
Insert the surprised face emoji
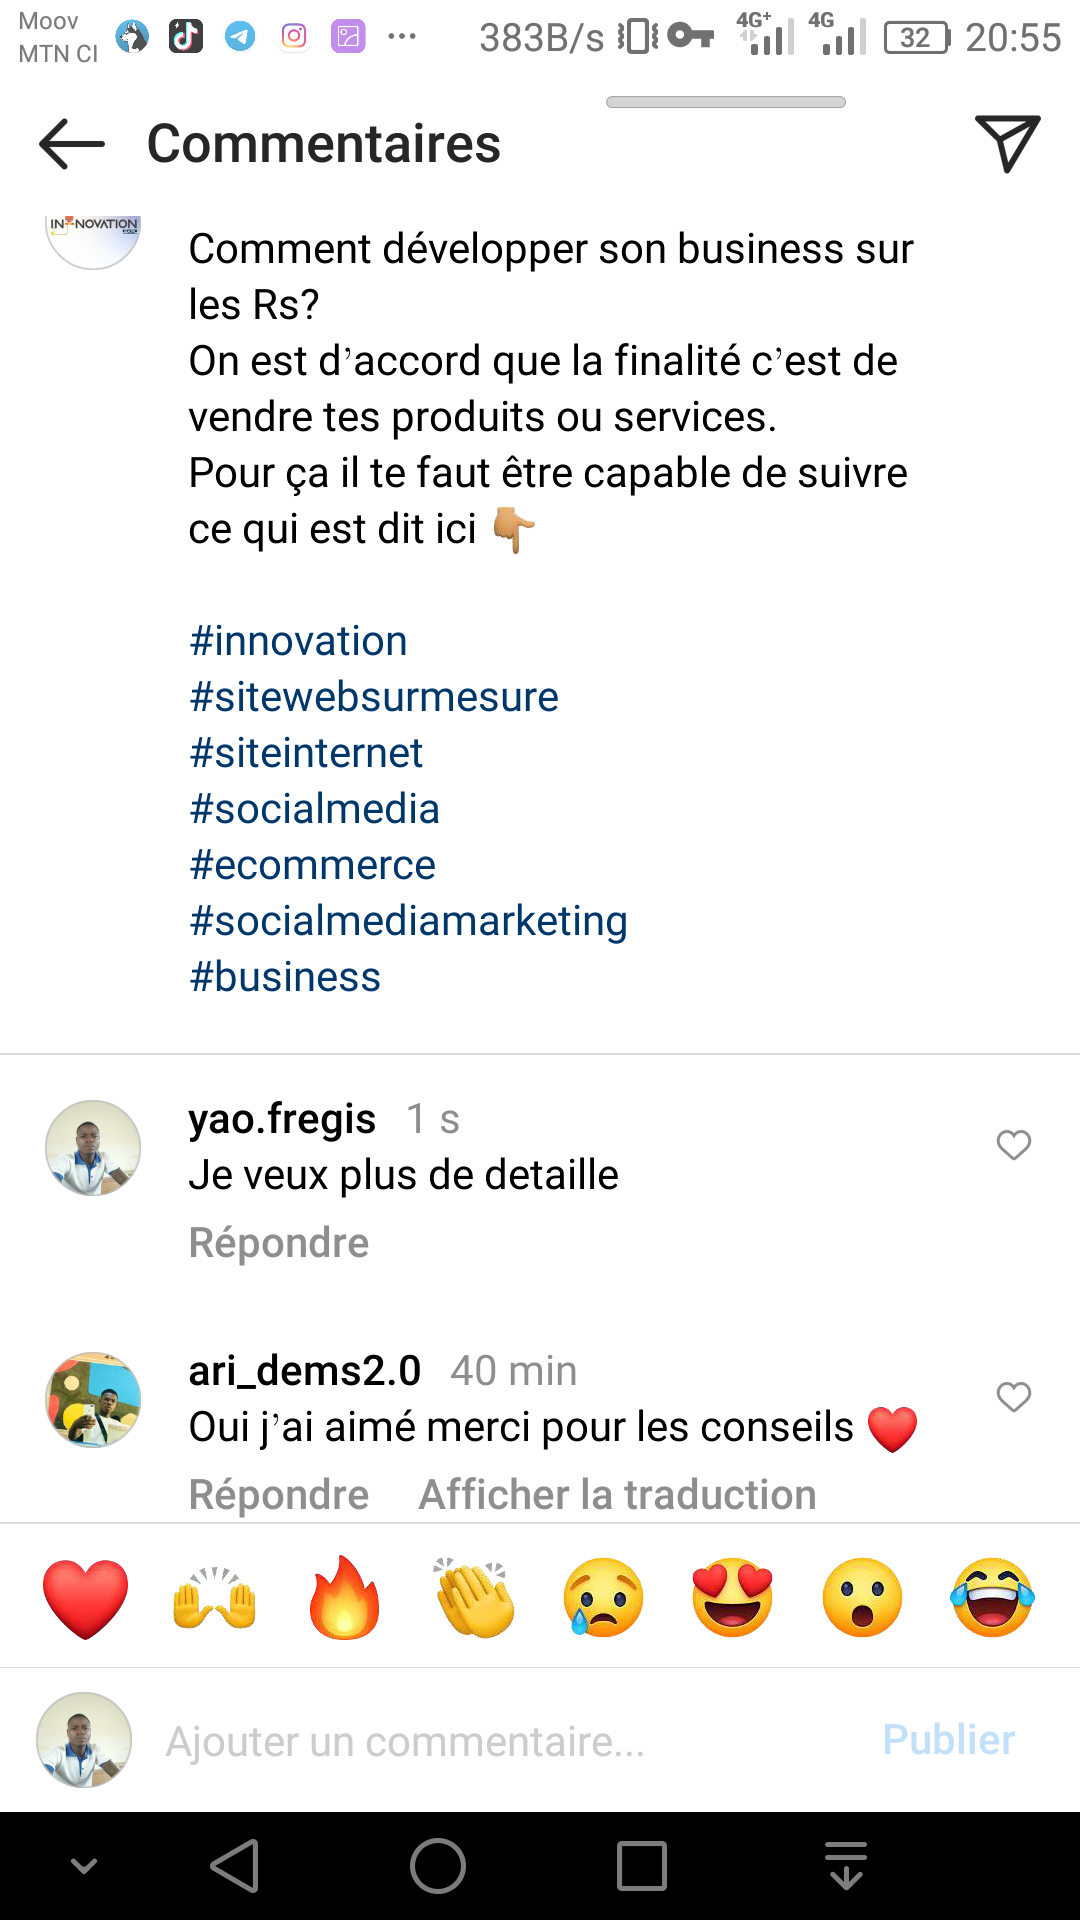coord(862,1598)
